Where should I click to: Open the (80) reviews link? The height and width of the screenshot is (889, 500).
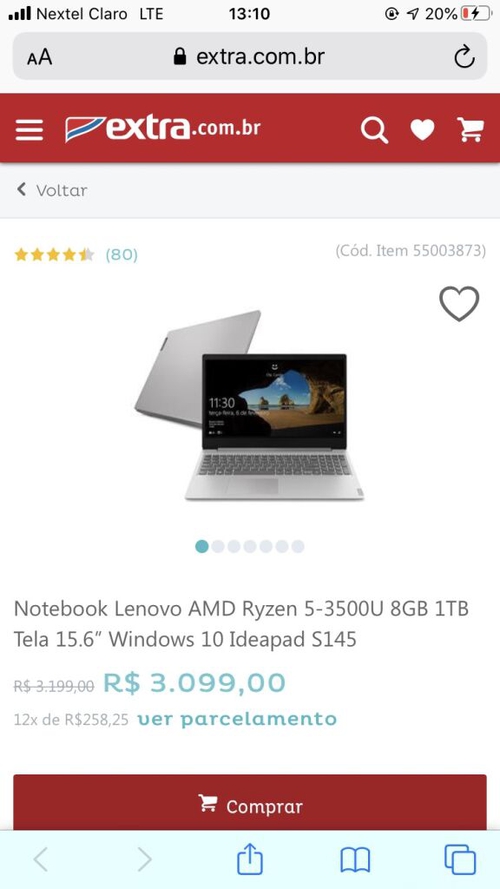pos(121,255)
